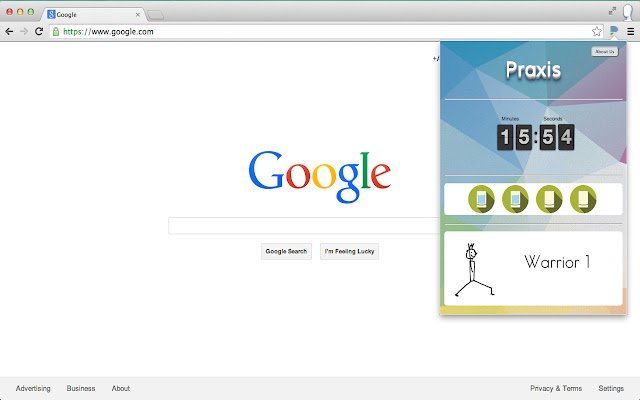Click the browser forward arrow
The image size is (640, 400).
(24, 31)
